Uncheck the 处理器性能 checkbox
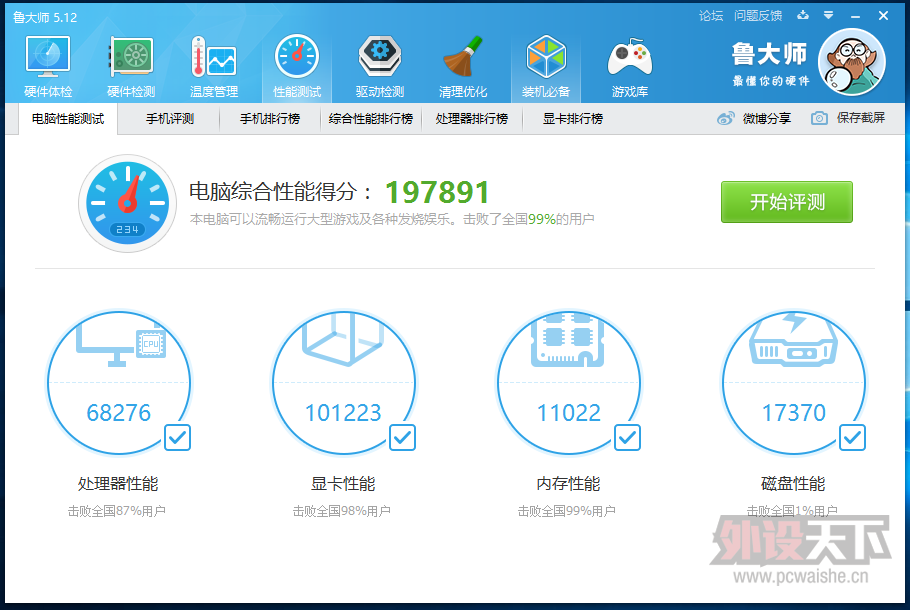 177,437
